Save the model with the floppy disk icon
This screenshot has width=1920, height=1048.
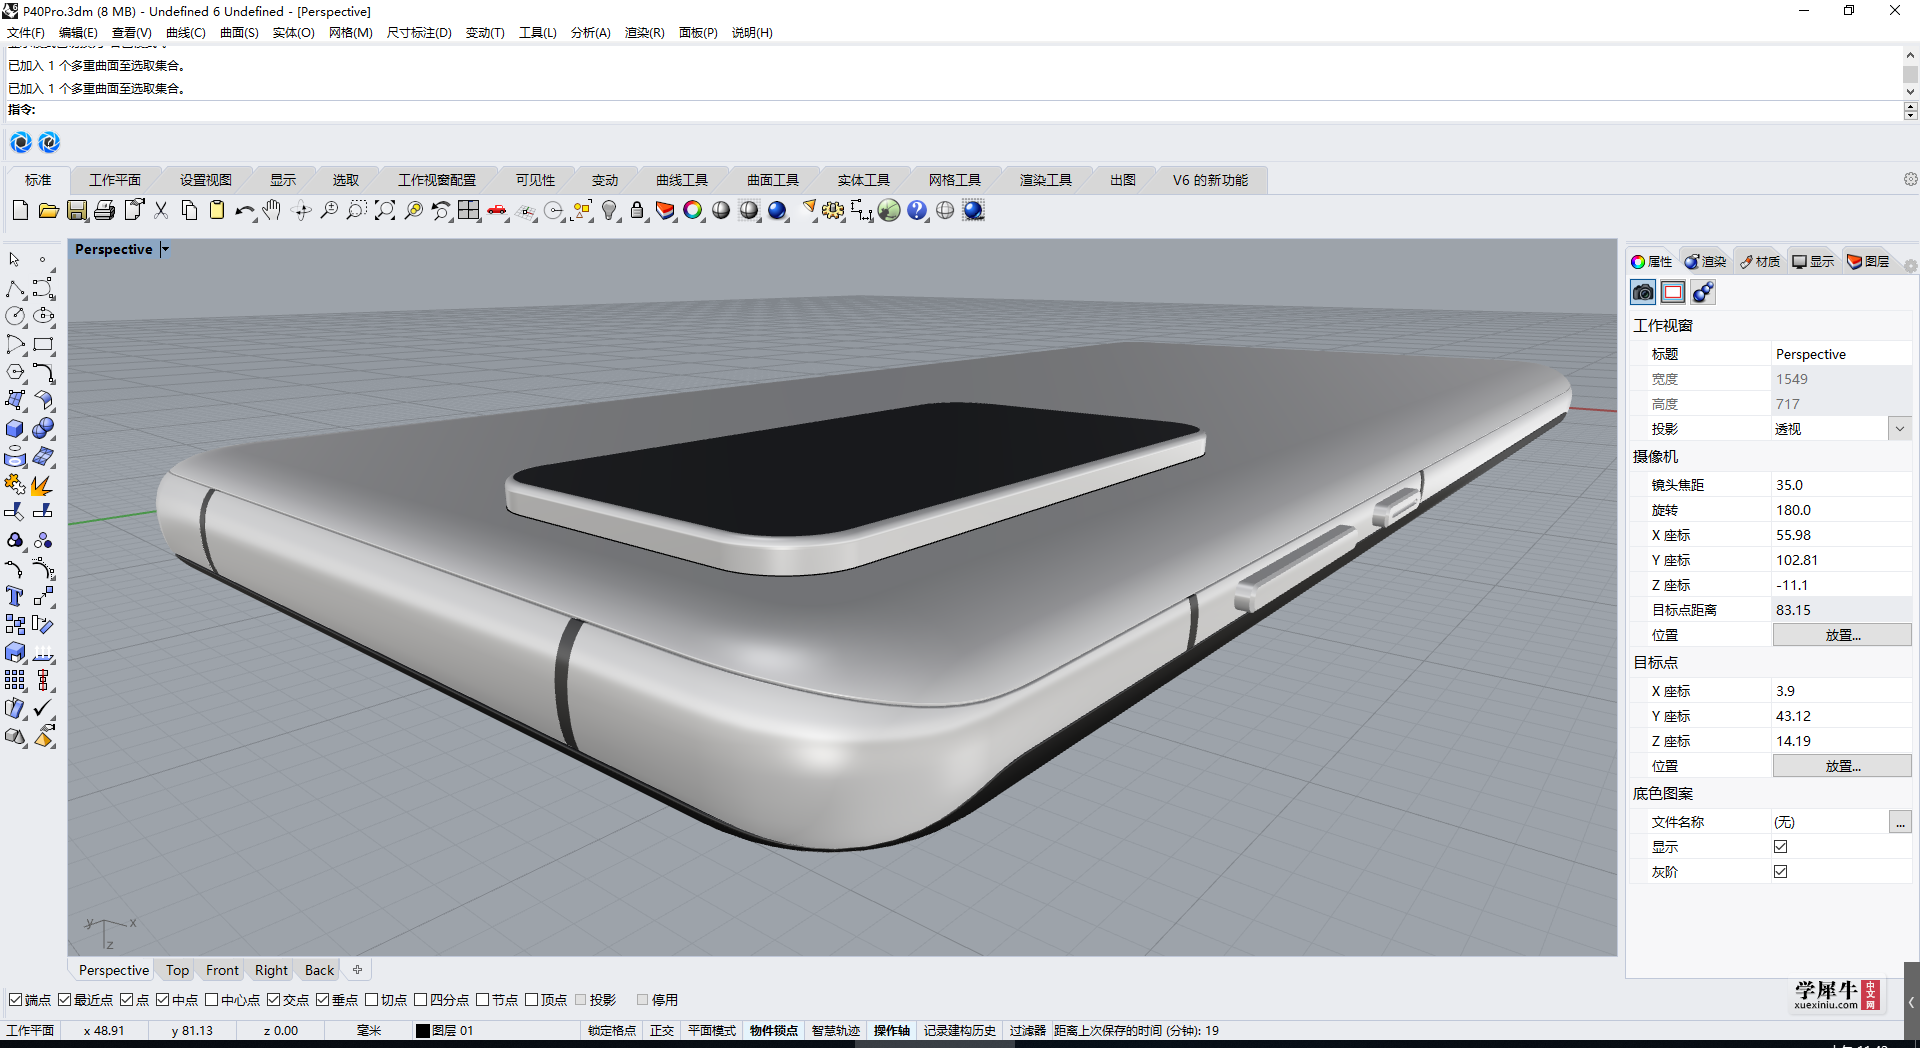[x=77, y=210]
